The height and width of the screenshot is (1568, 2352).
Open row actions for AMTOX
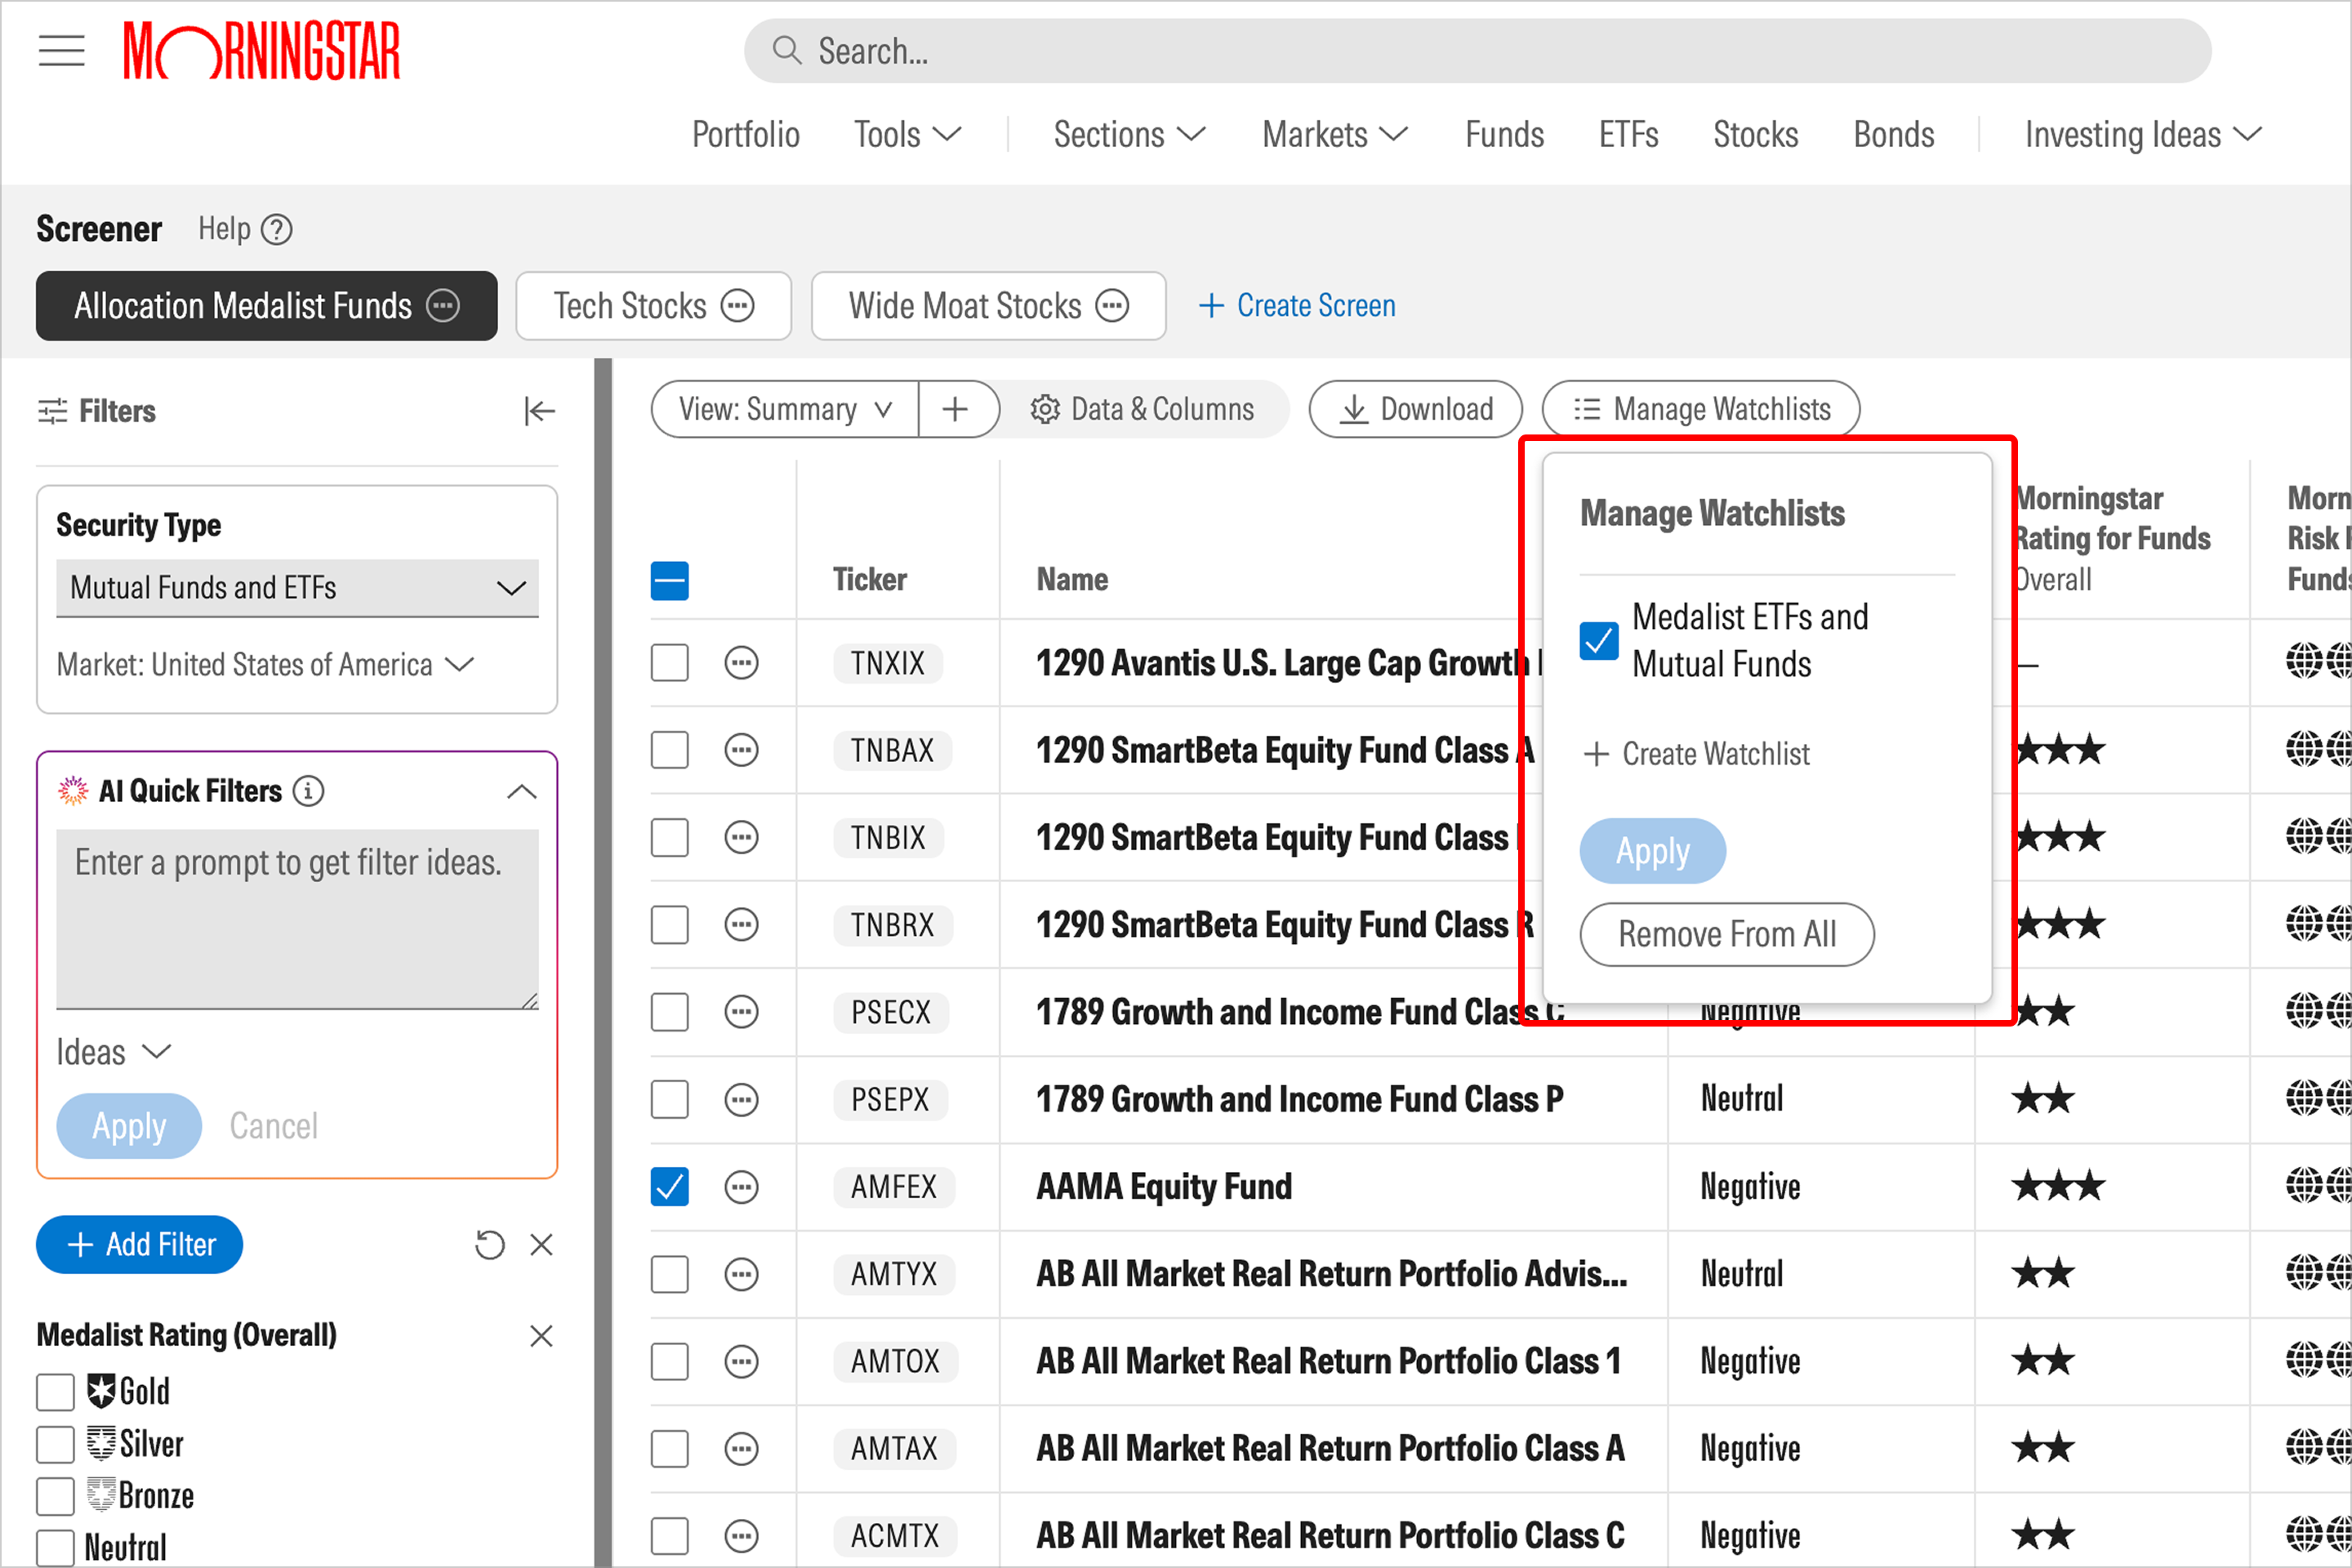[741, 1361]
